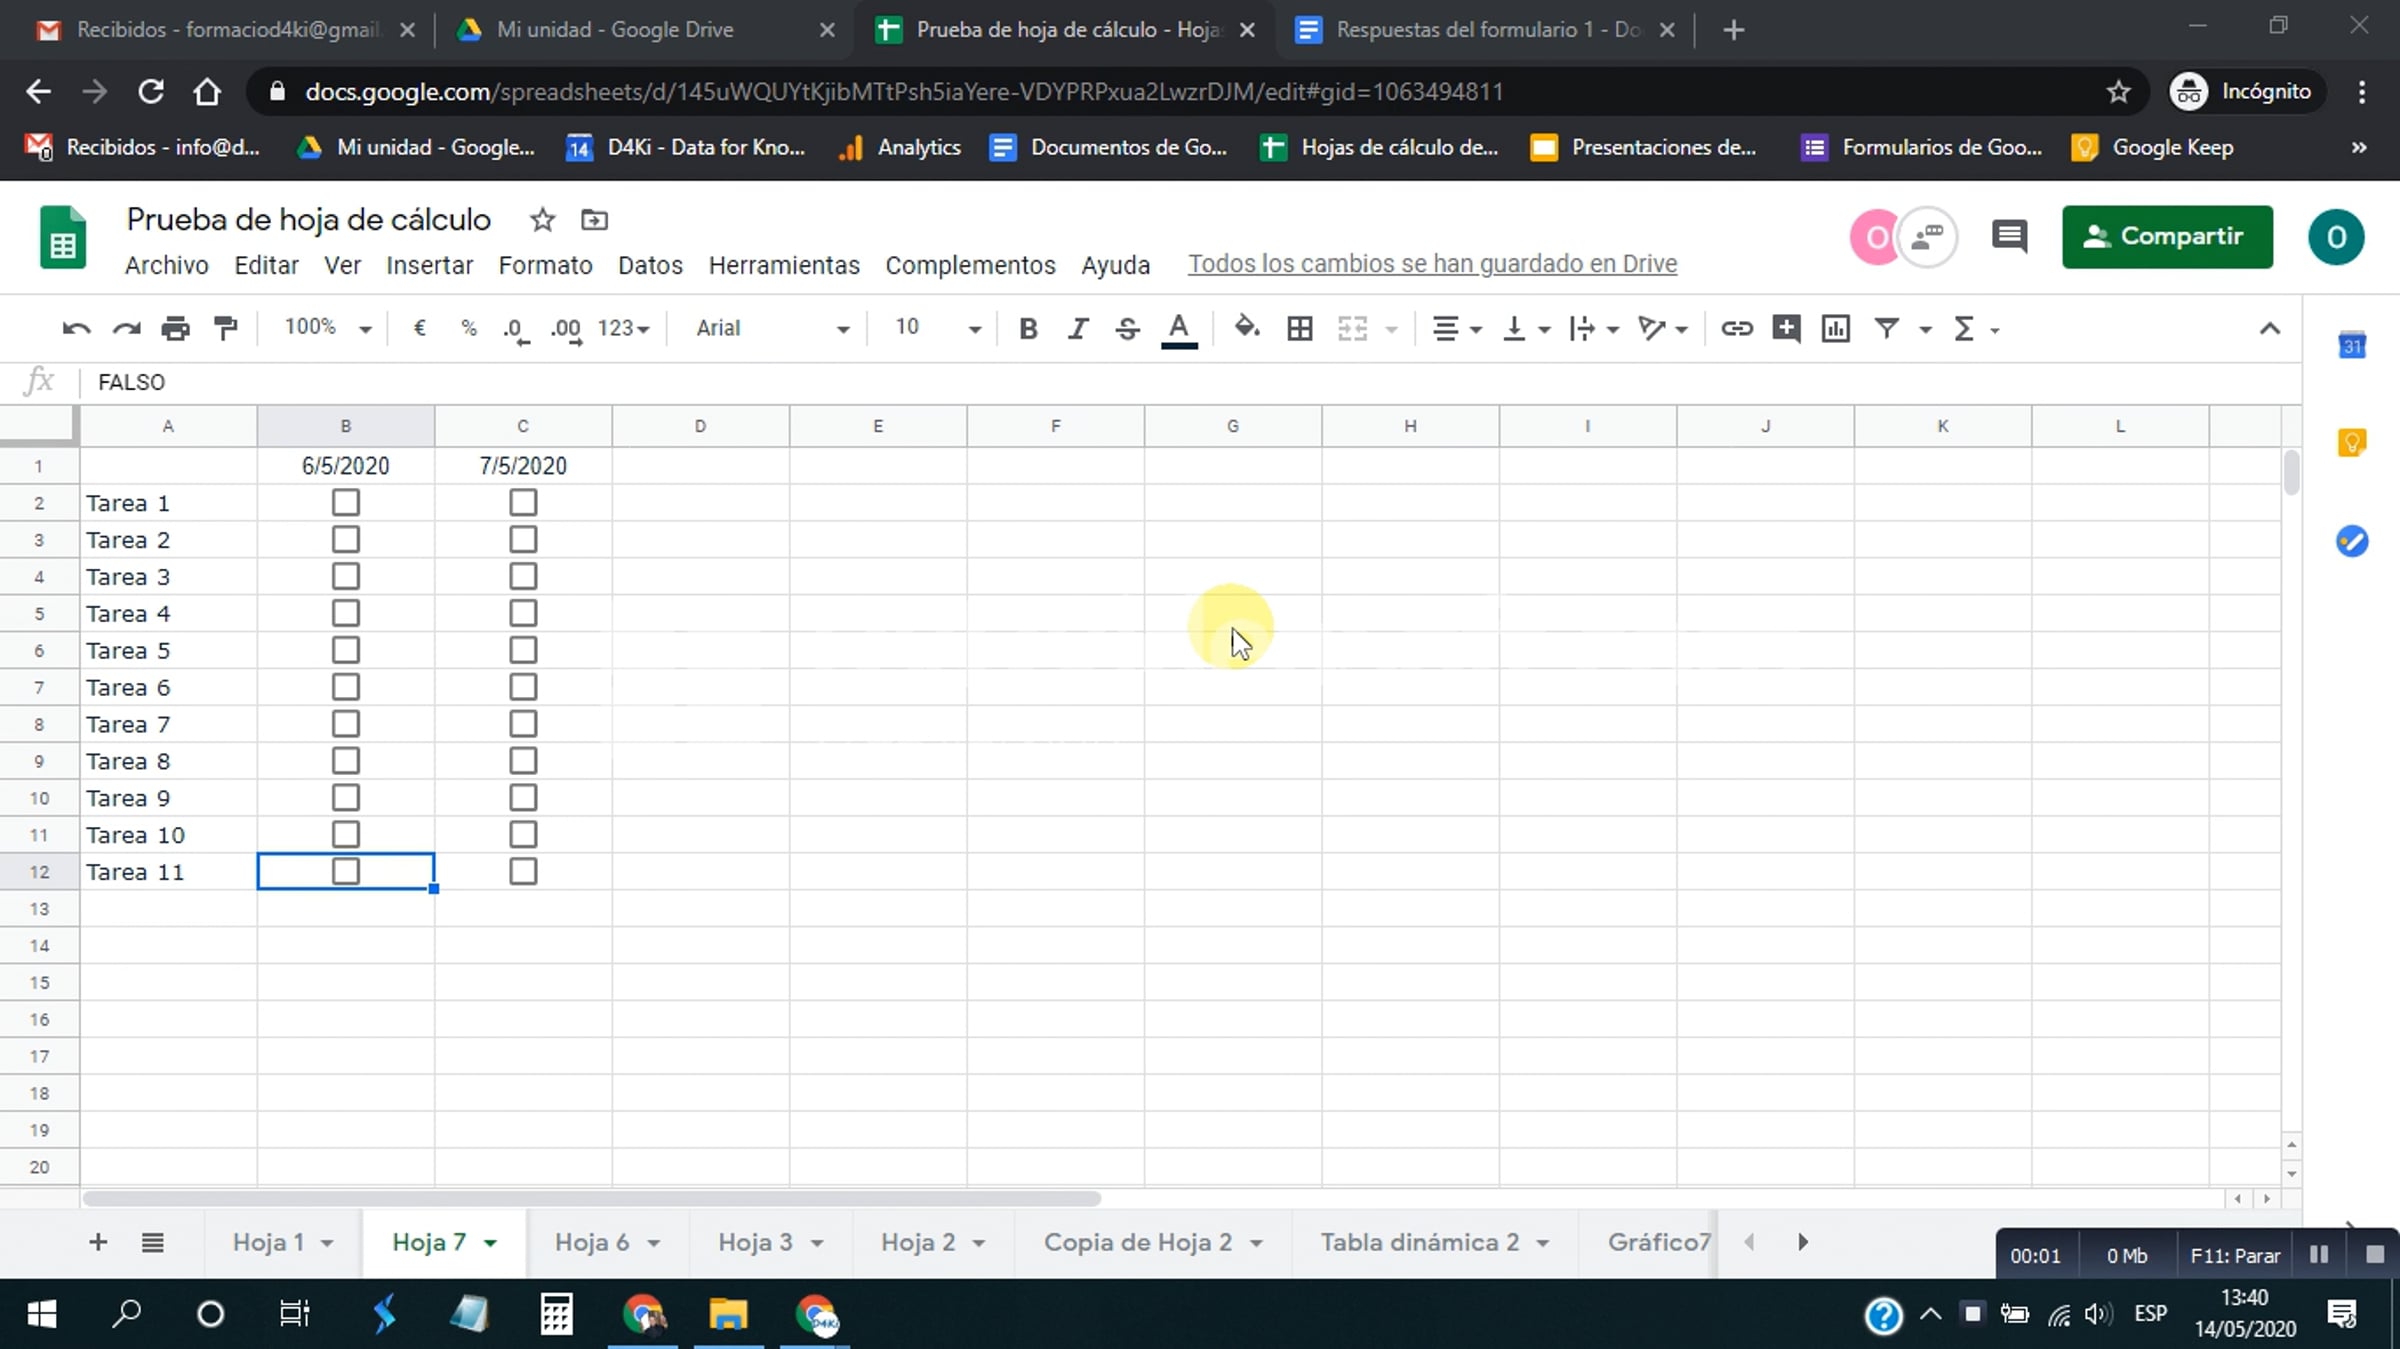
Task: Click the green Compartir button
Action: point(2166,237)
